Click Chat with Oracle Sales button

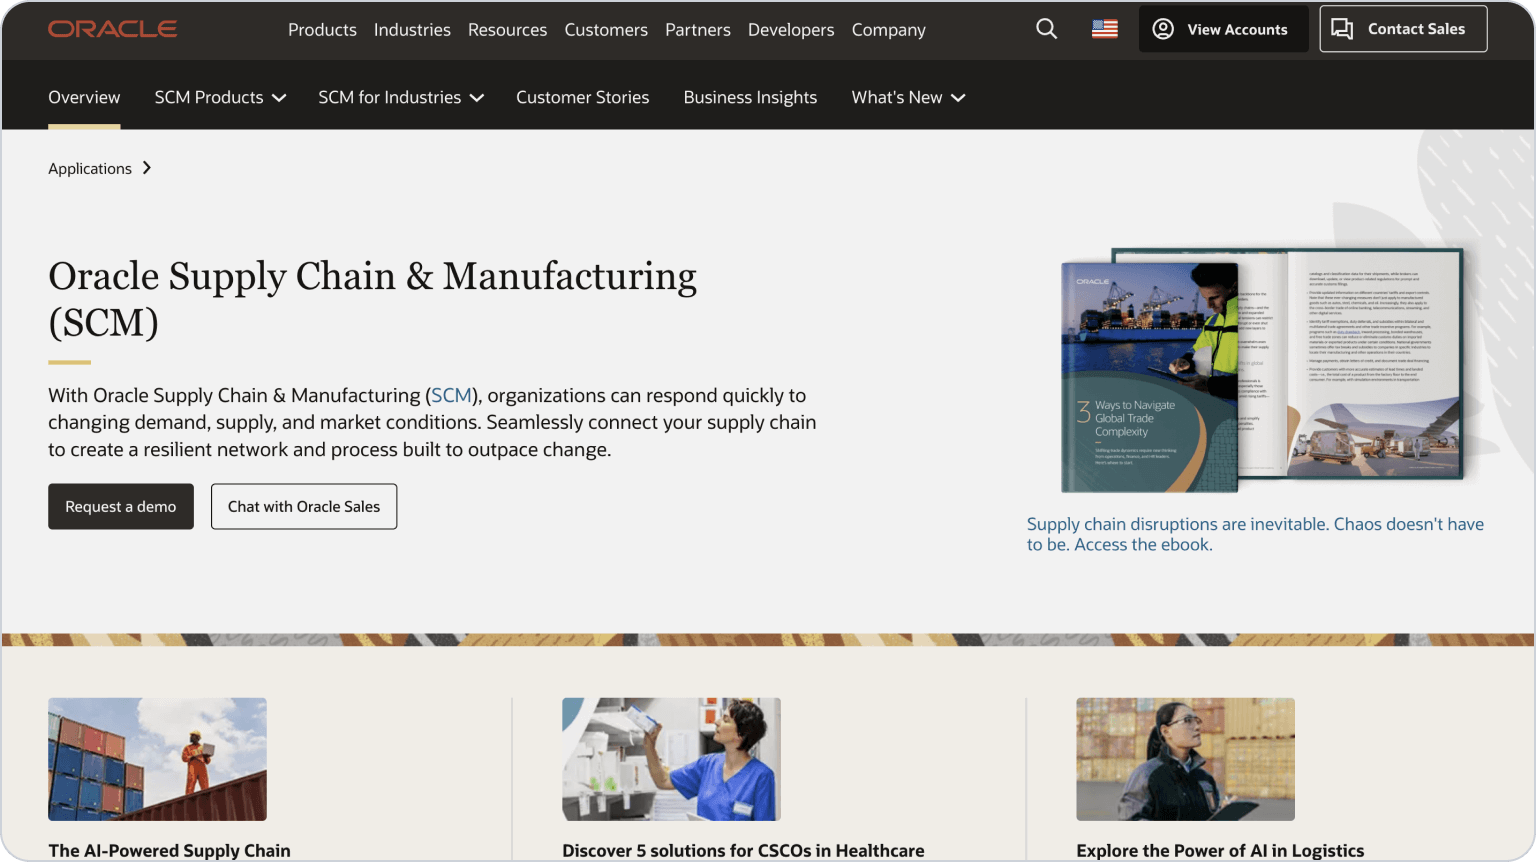pyautogui.click(x=304, y=506)
